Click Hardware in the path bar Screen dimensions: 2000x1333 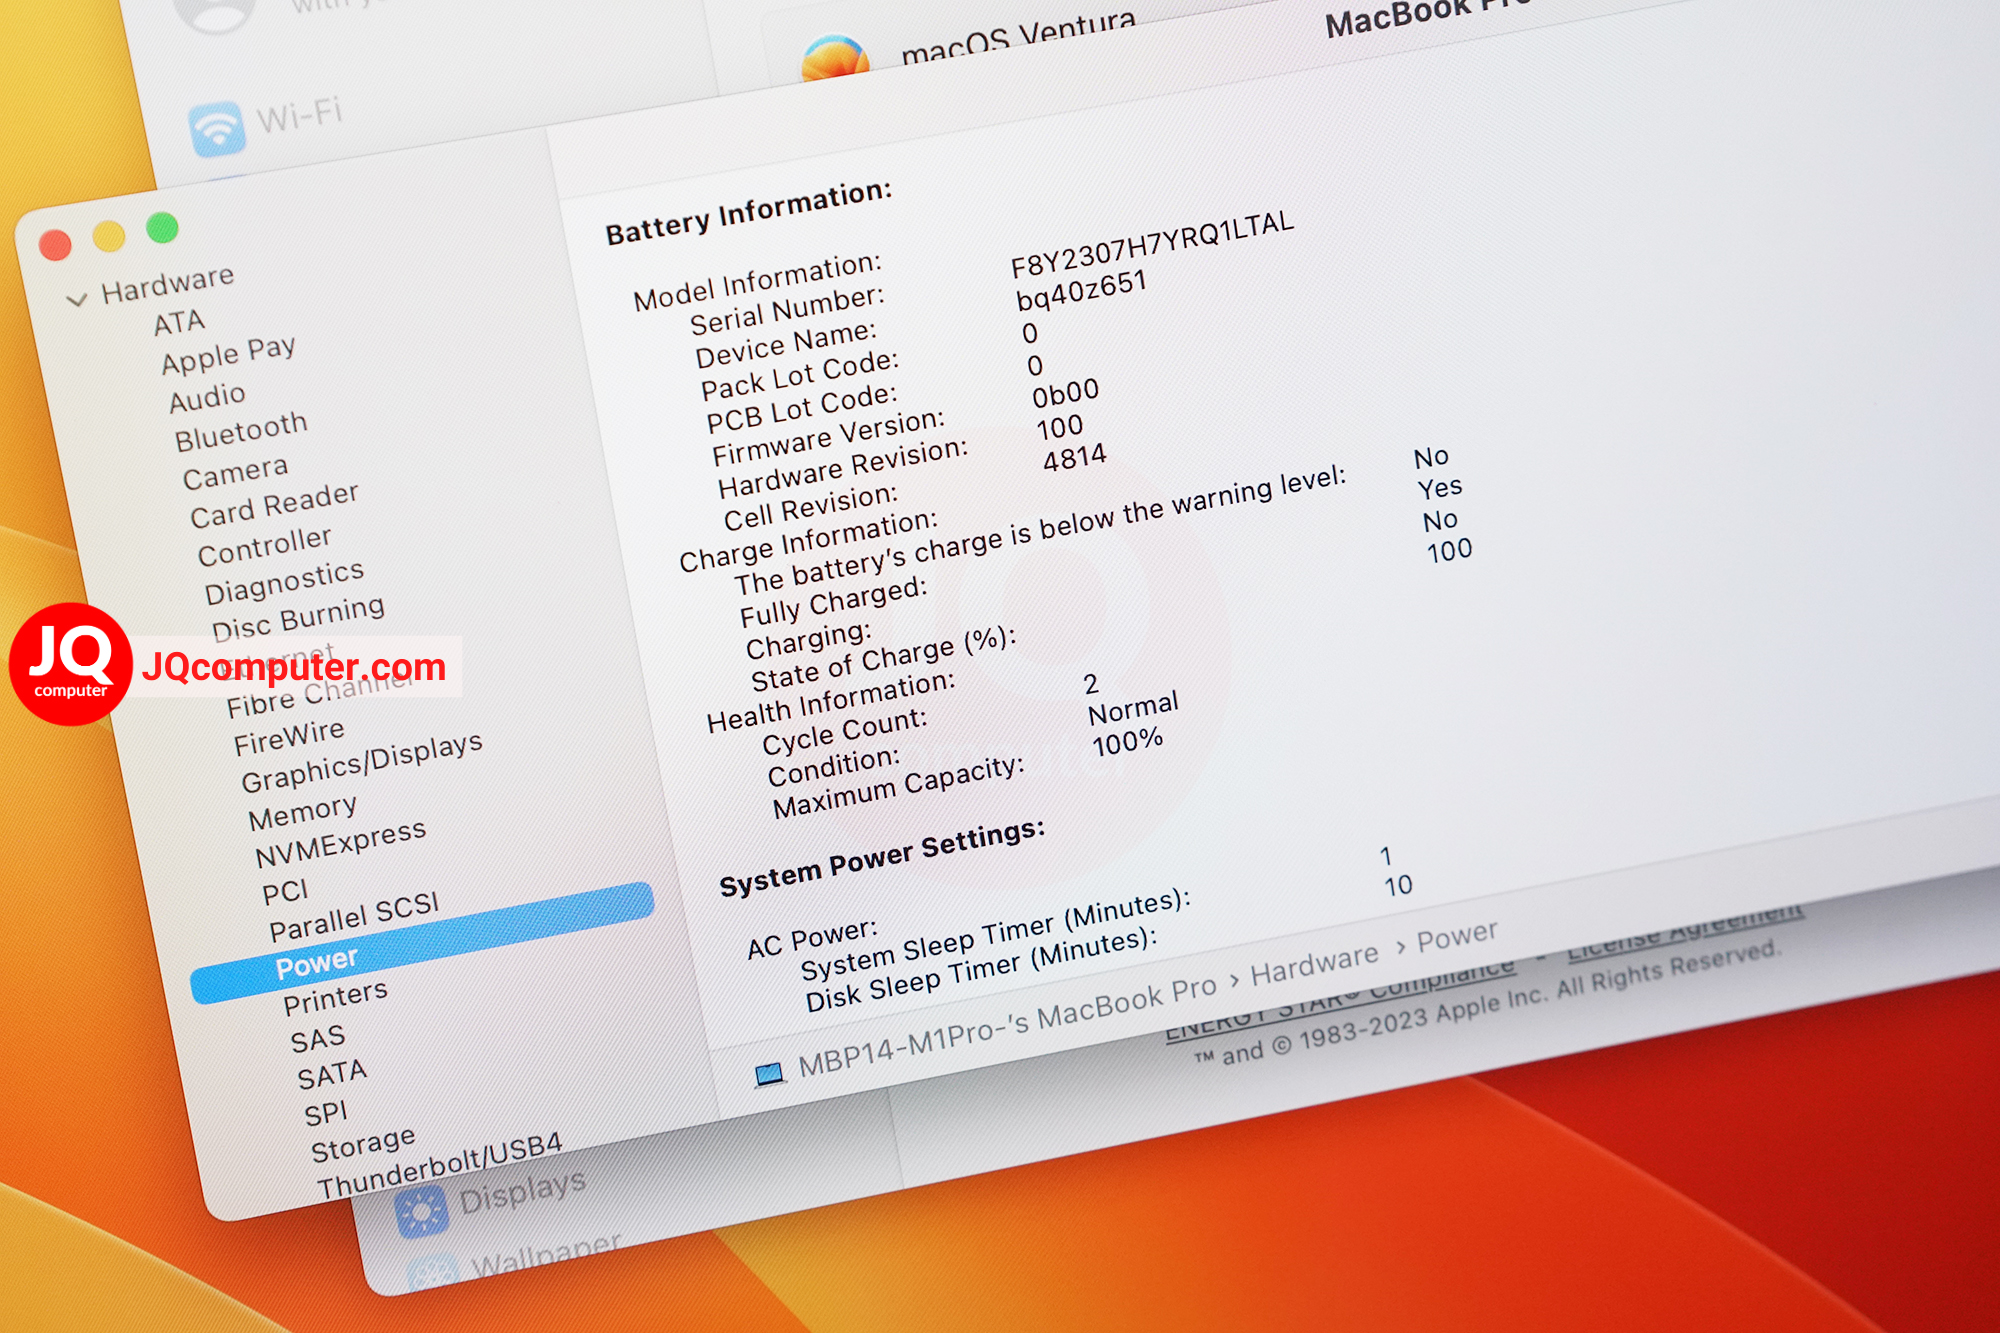point(1315,964)
